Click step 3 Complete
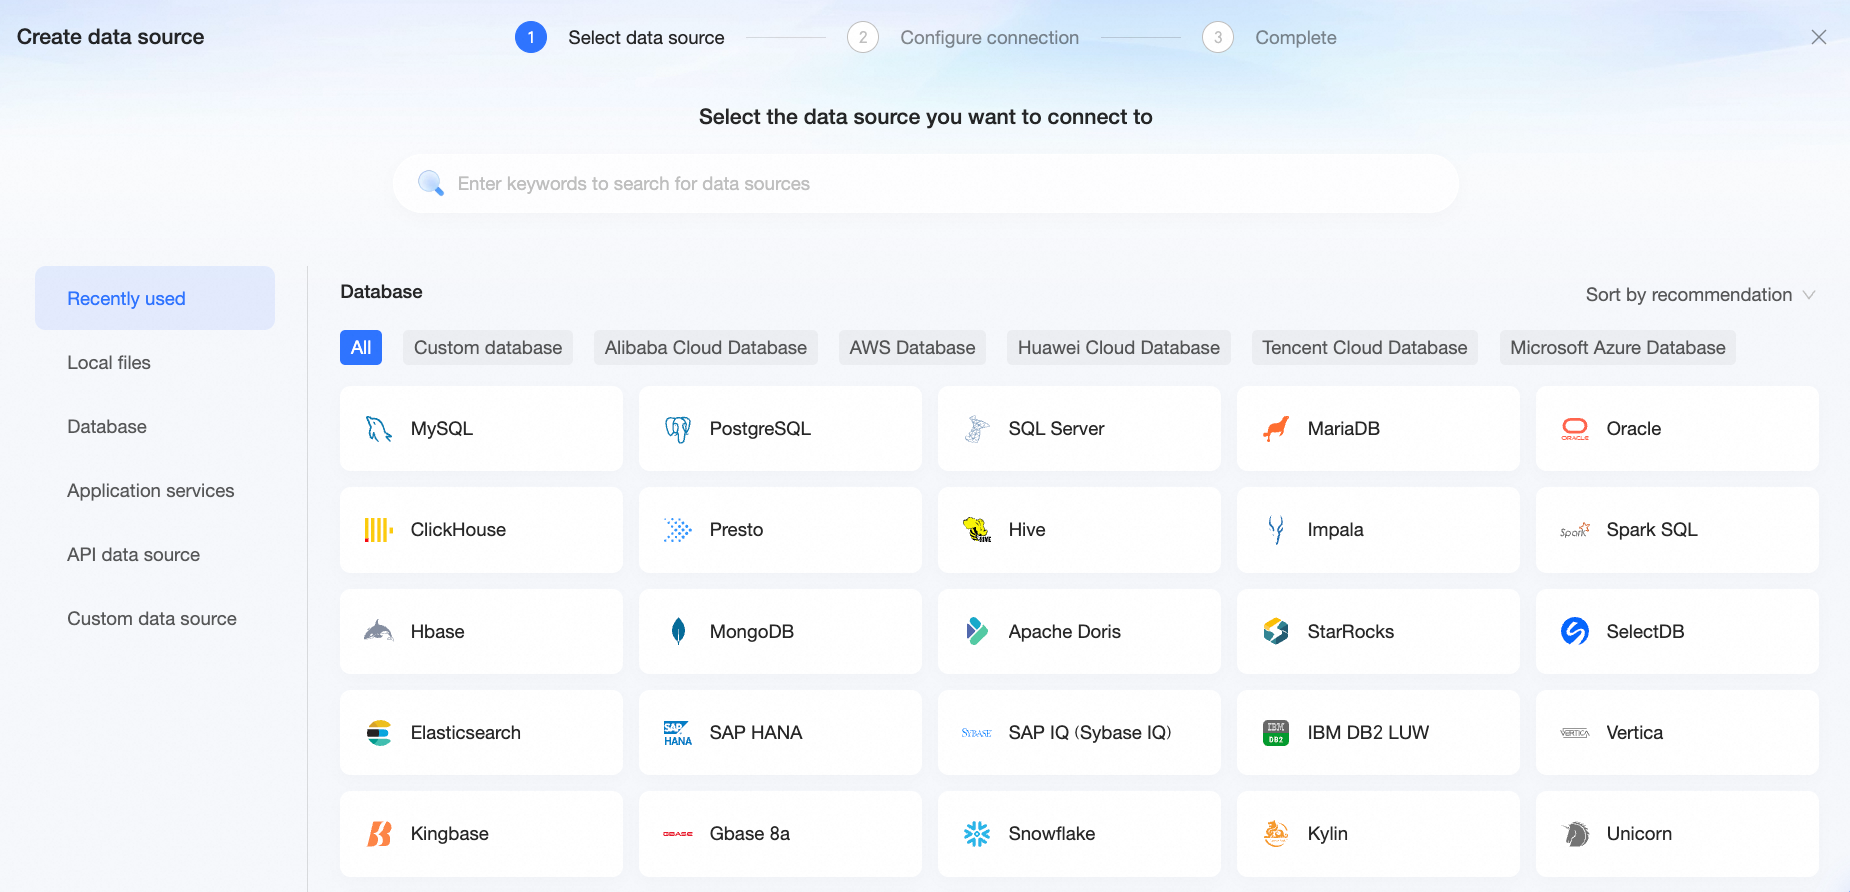1850x892 pixels. coord(1269,38)
